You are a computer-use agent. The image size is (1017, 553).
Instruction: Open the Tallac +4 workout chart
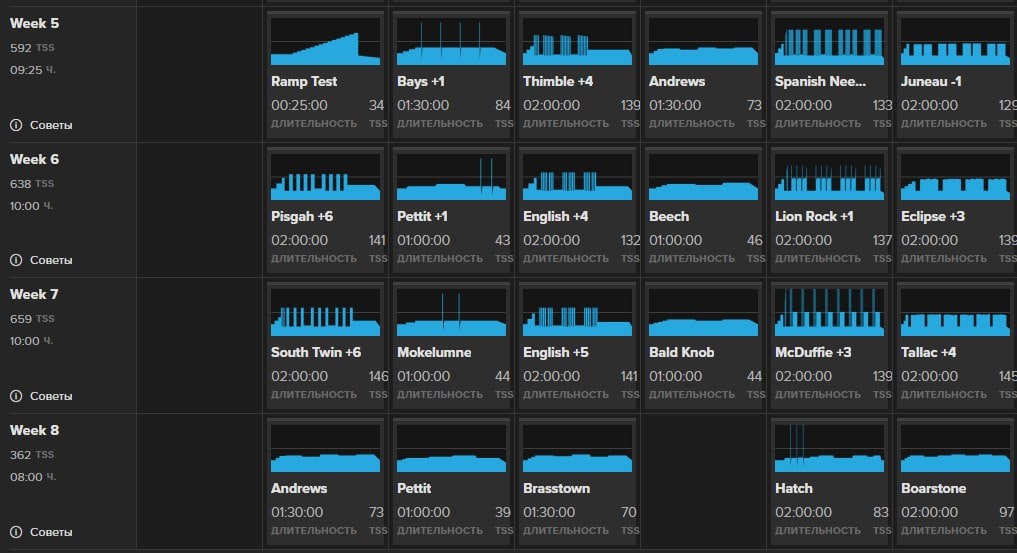pos(955,312)
